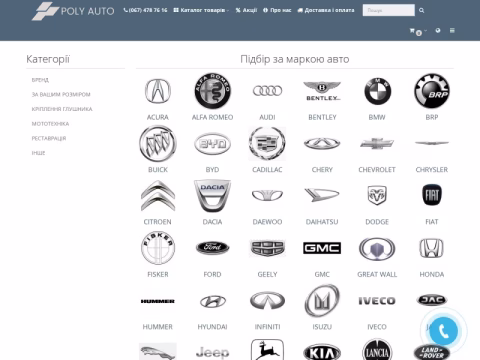This screenshot has height=360, width=480.
Task: Open the МОТОТЕХНІКА category
Action: pyautogui.click(x=50, y=124)
